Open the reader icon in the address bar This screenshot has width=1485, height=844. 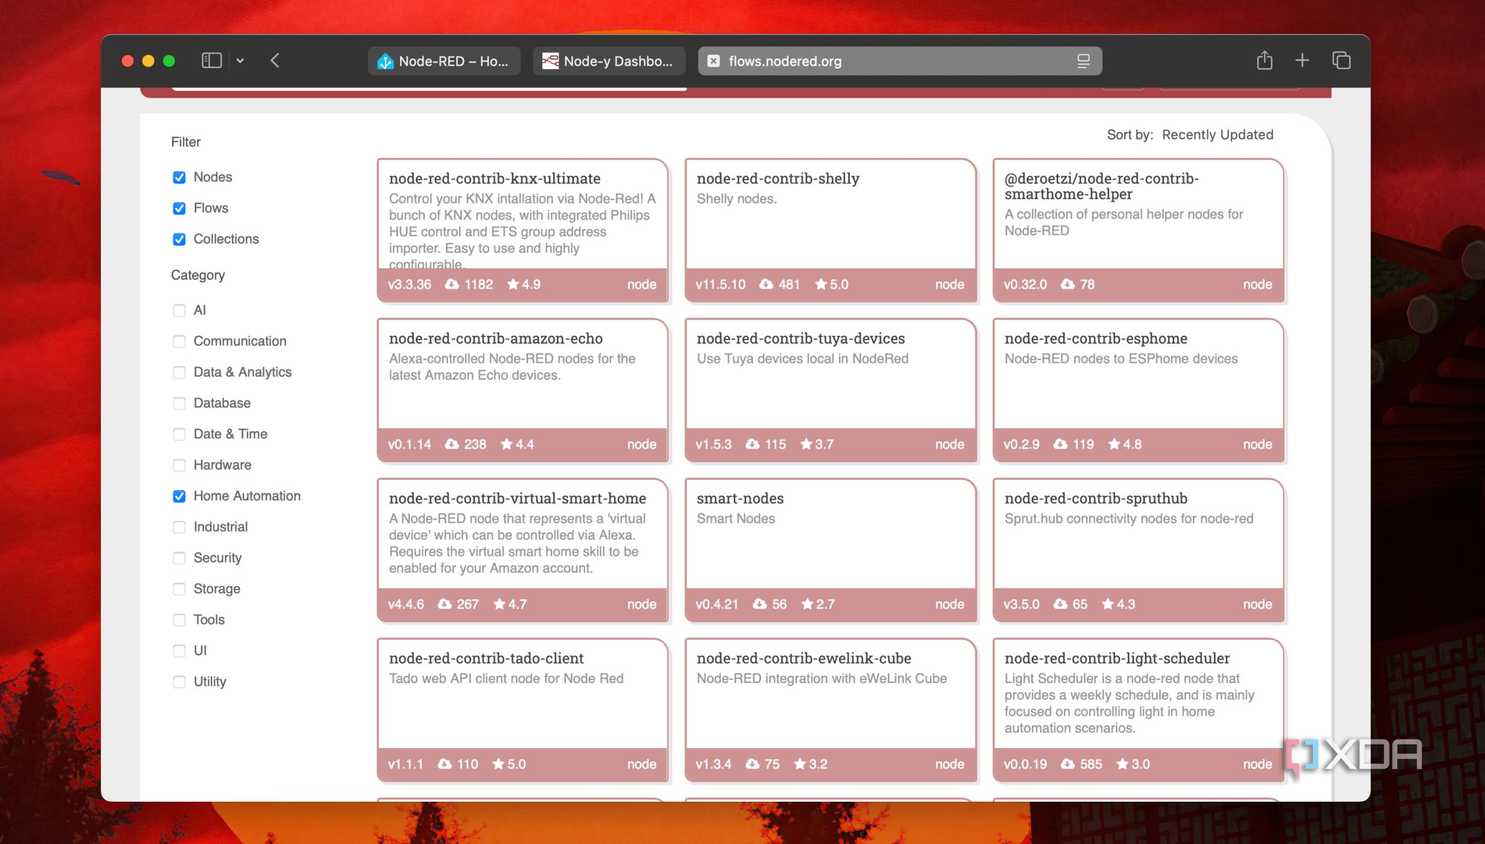1083,61
